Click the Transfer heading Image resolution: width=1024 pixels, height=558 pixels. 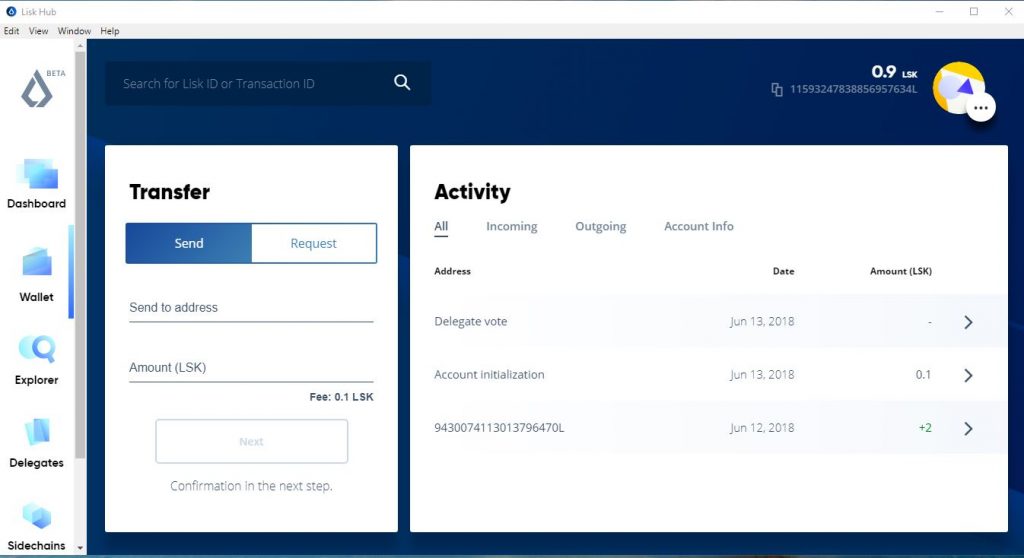170,192
